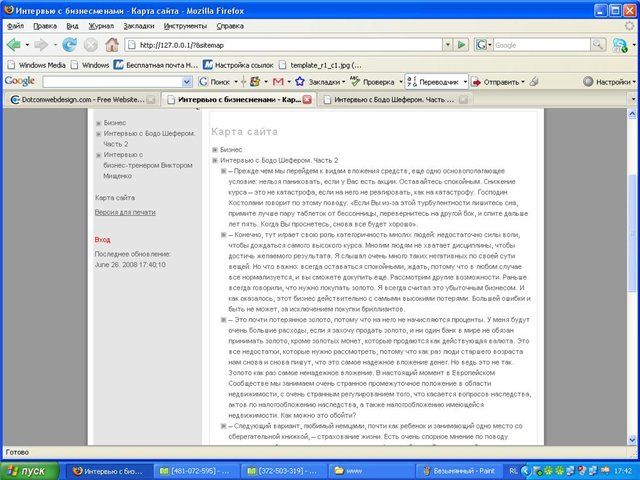Click the Google toolbar Поиск button
This screenshot has width=640, height=480.
[x=215, y=82]
